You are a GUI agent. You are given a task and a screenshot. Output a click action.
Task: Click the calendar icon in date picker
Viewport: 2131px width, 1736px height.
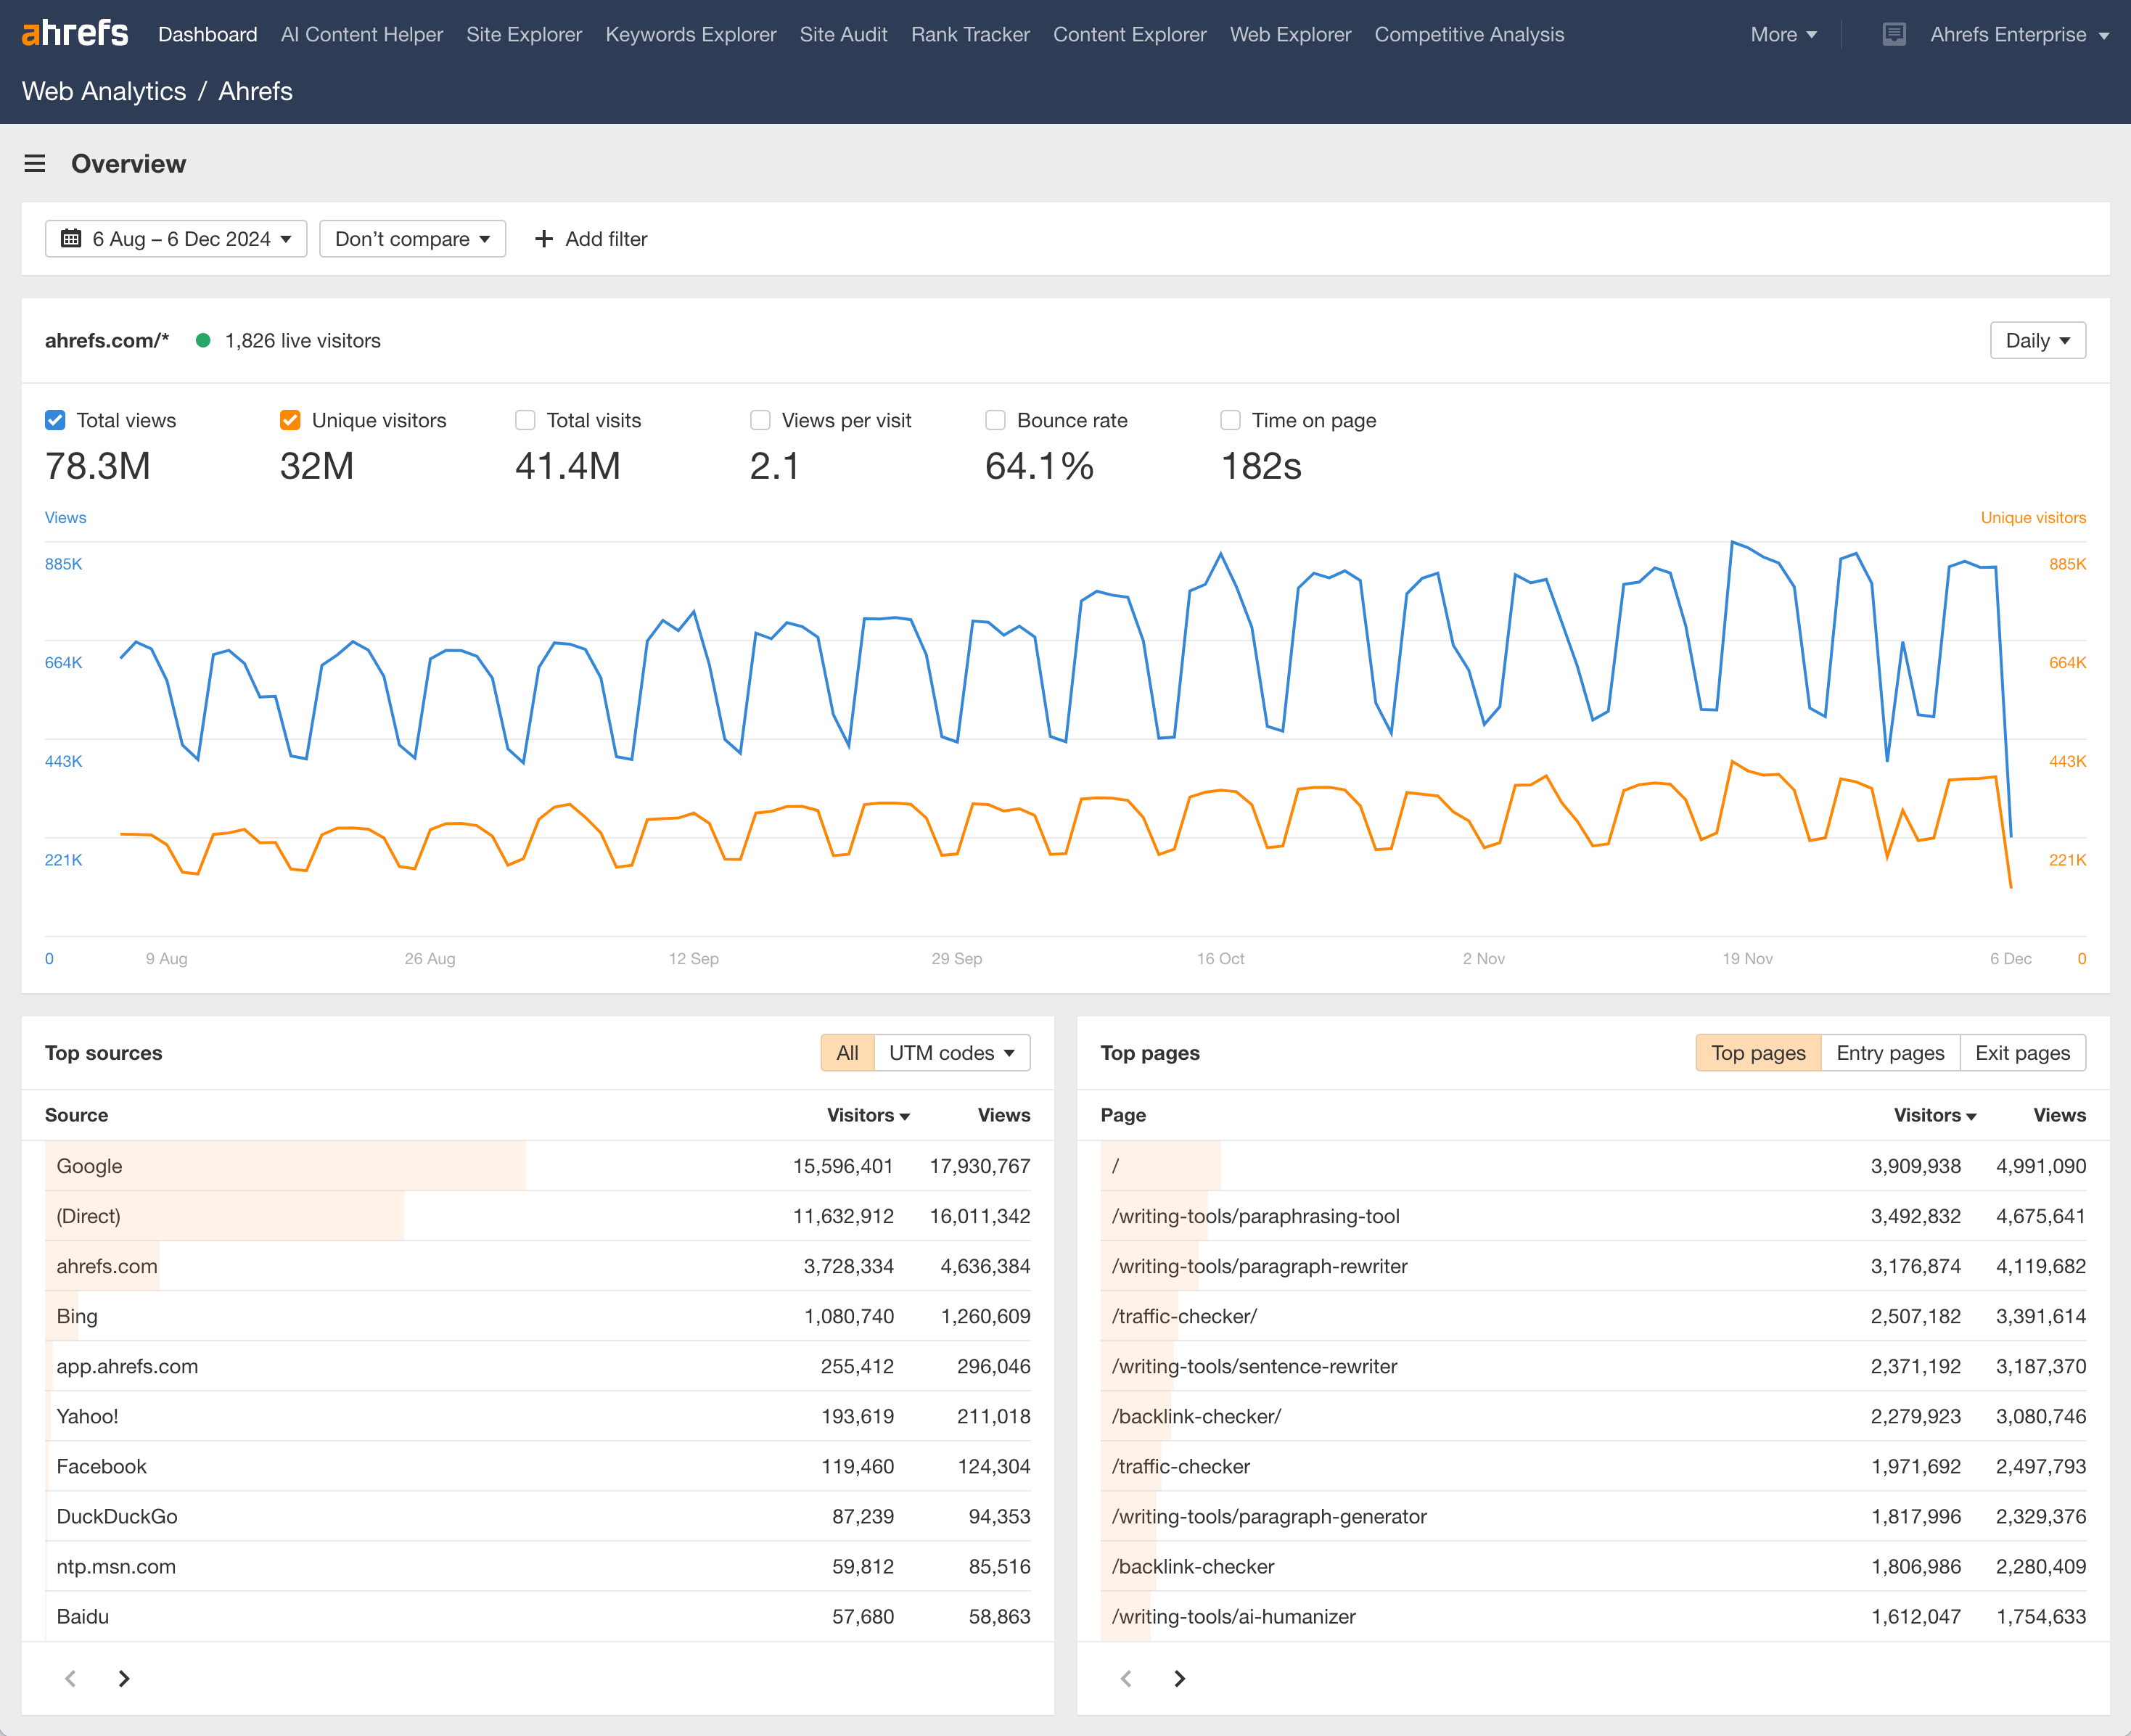[71, 238]
